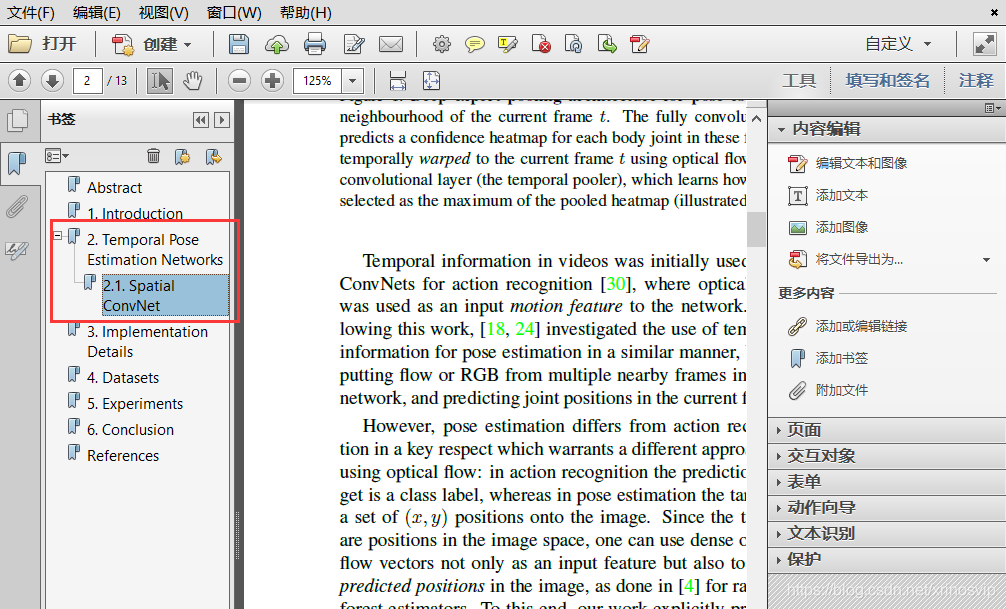
Task: Show the attachments paperclip panel
Action: 17,207
